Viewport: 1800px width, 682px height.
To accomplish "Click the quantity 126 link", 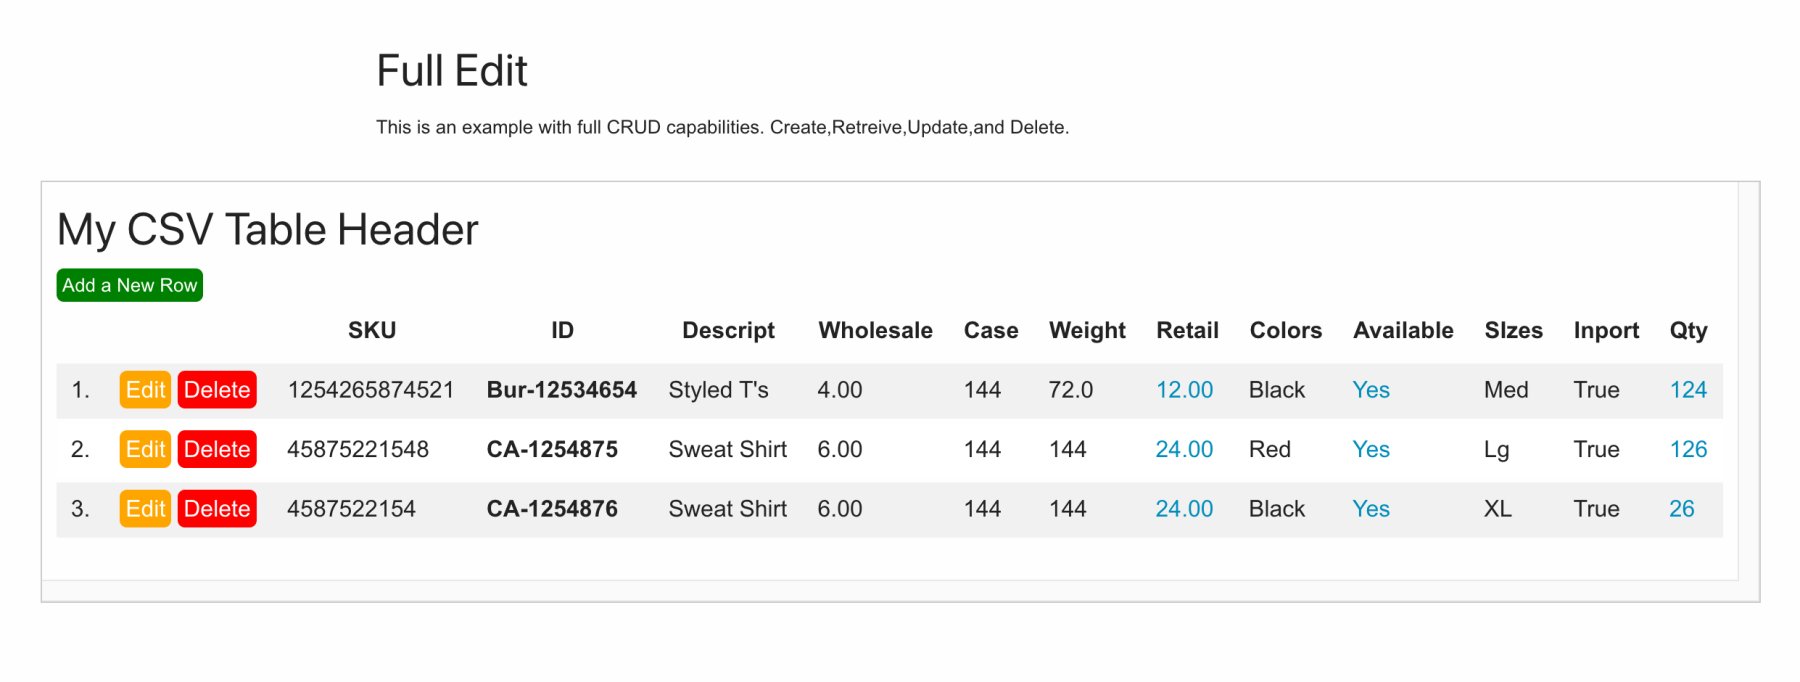I will 1688,449.
